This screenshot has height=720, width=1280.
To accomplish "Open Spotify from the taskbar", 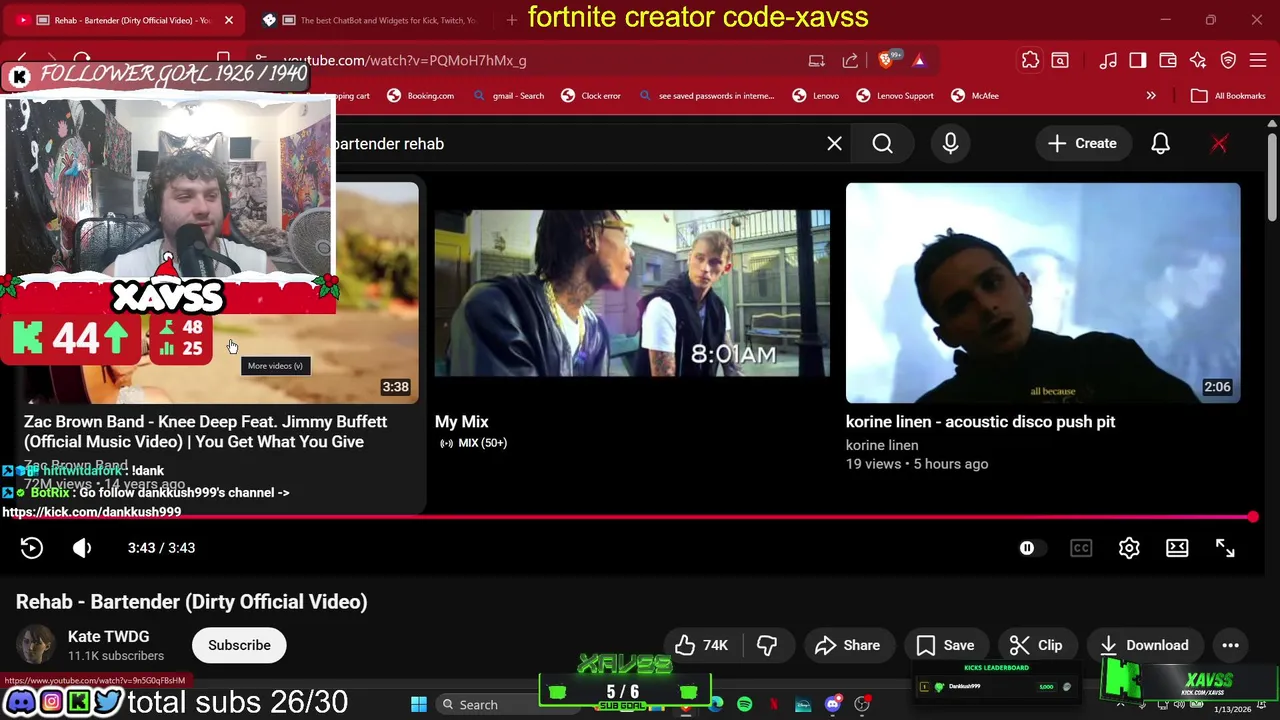I will 745,705.
